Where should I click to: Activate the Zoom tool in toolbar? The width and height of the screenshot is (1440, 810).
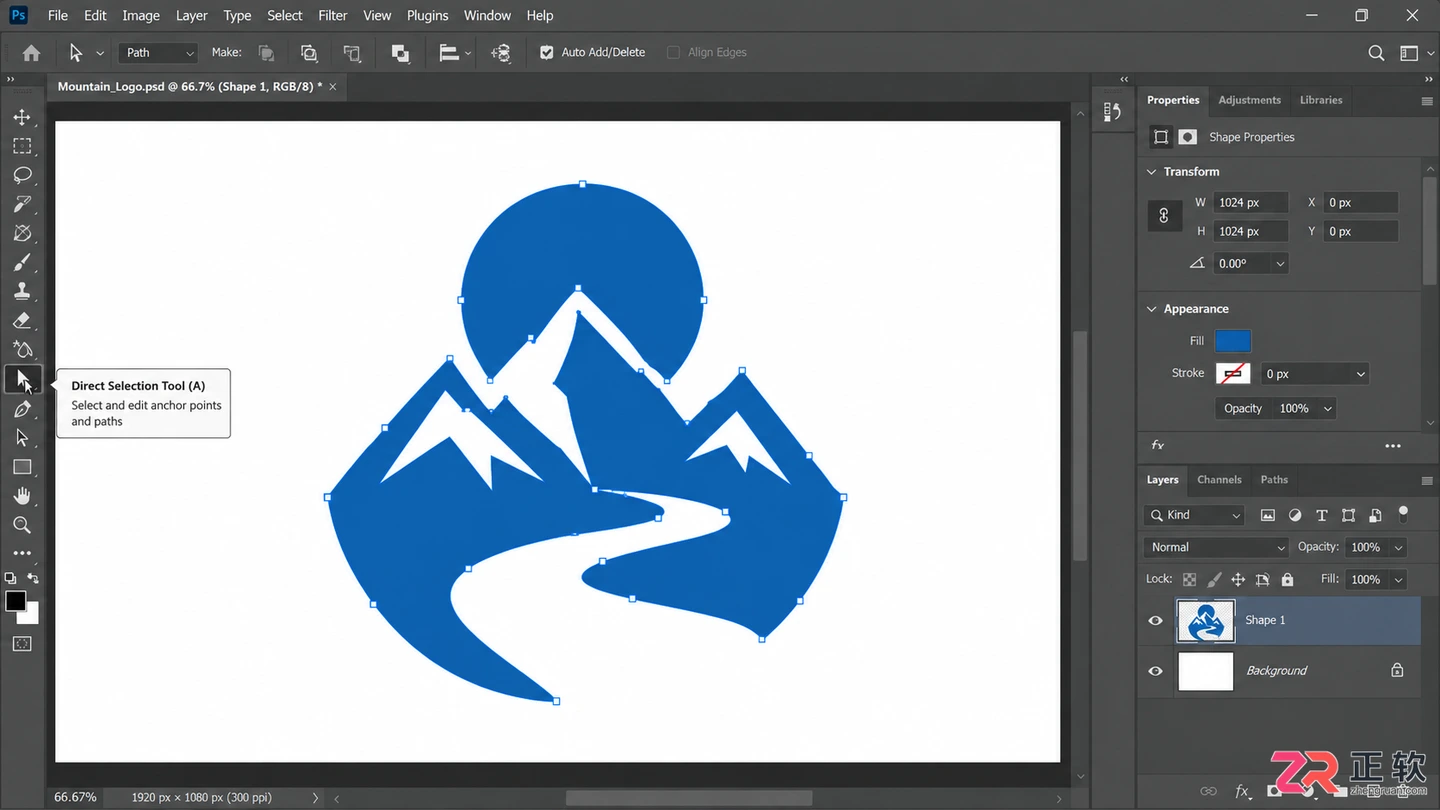click(22, 525)
